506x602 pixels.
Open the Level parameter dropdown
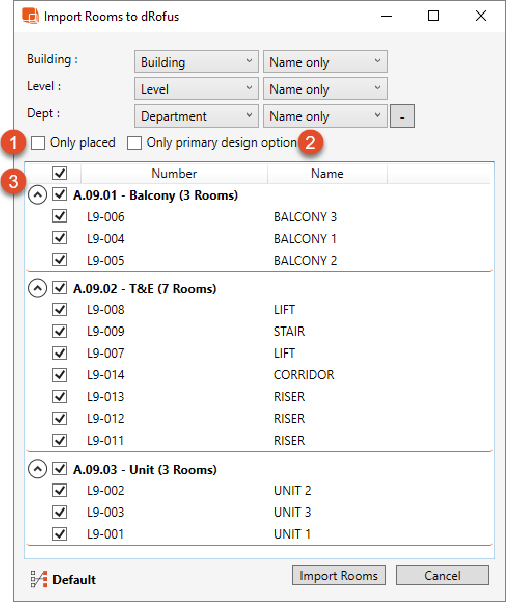[196, 89]
